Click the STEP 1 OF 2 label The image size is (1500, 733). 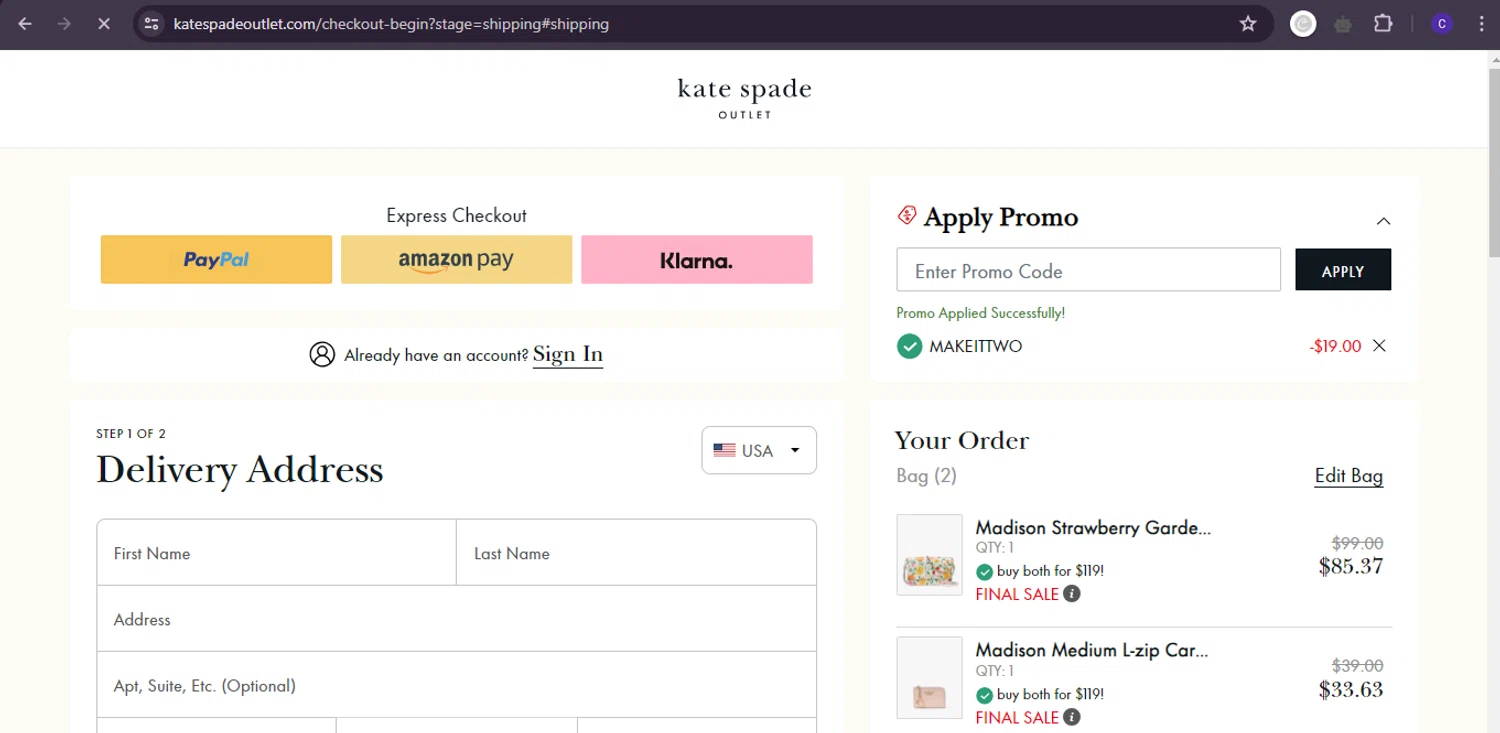coord(131,433)
